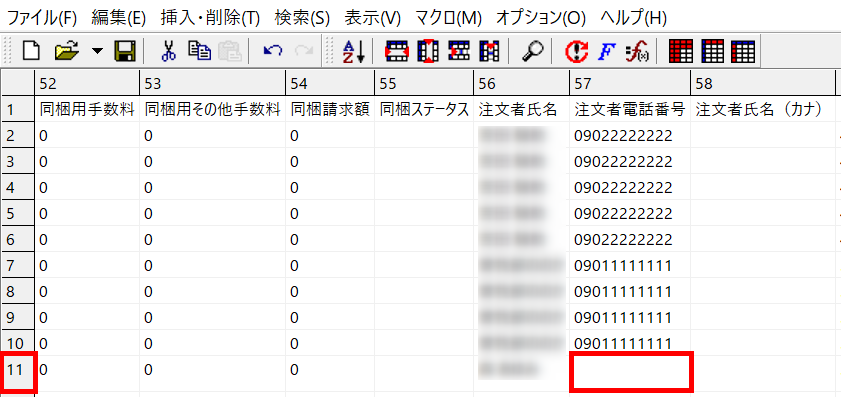Select the 注文者氏名 header cell
Image resolution: width=841 pixels, height=397 pixels.
(521, 109)
